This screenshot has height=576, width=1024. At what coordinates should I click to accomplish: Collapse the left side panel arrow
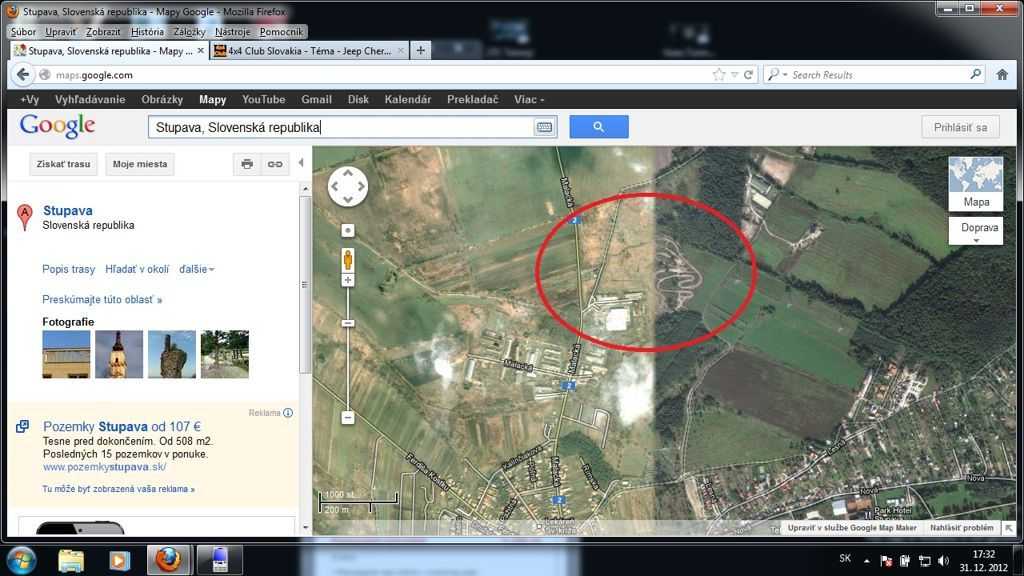301,163
